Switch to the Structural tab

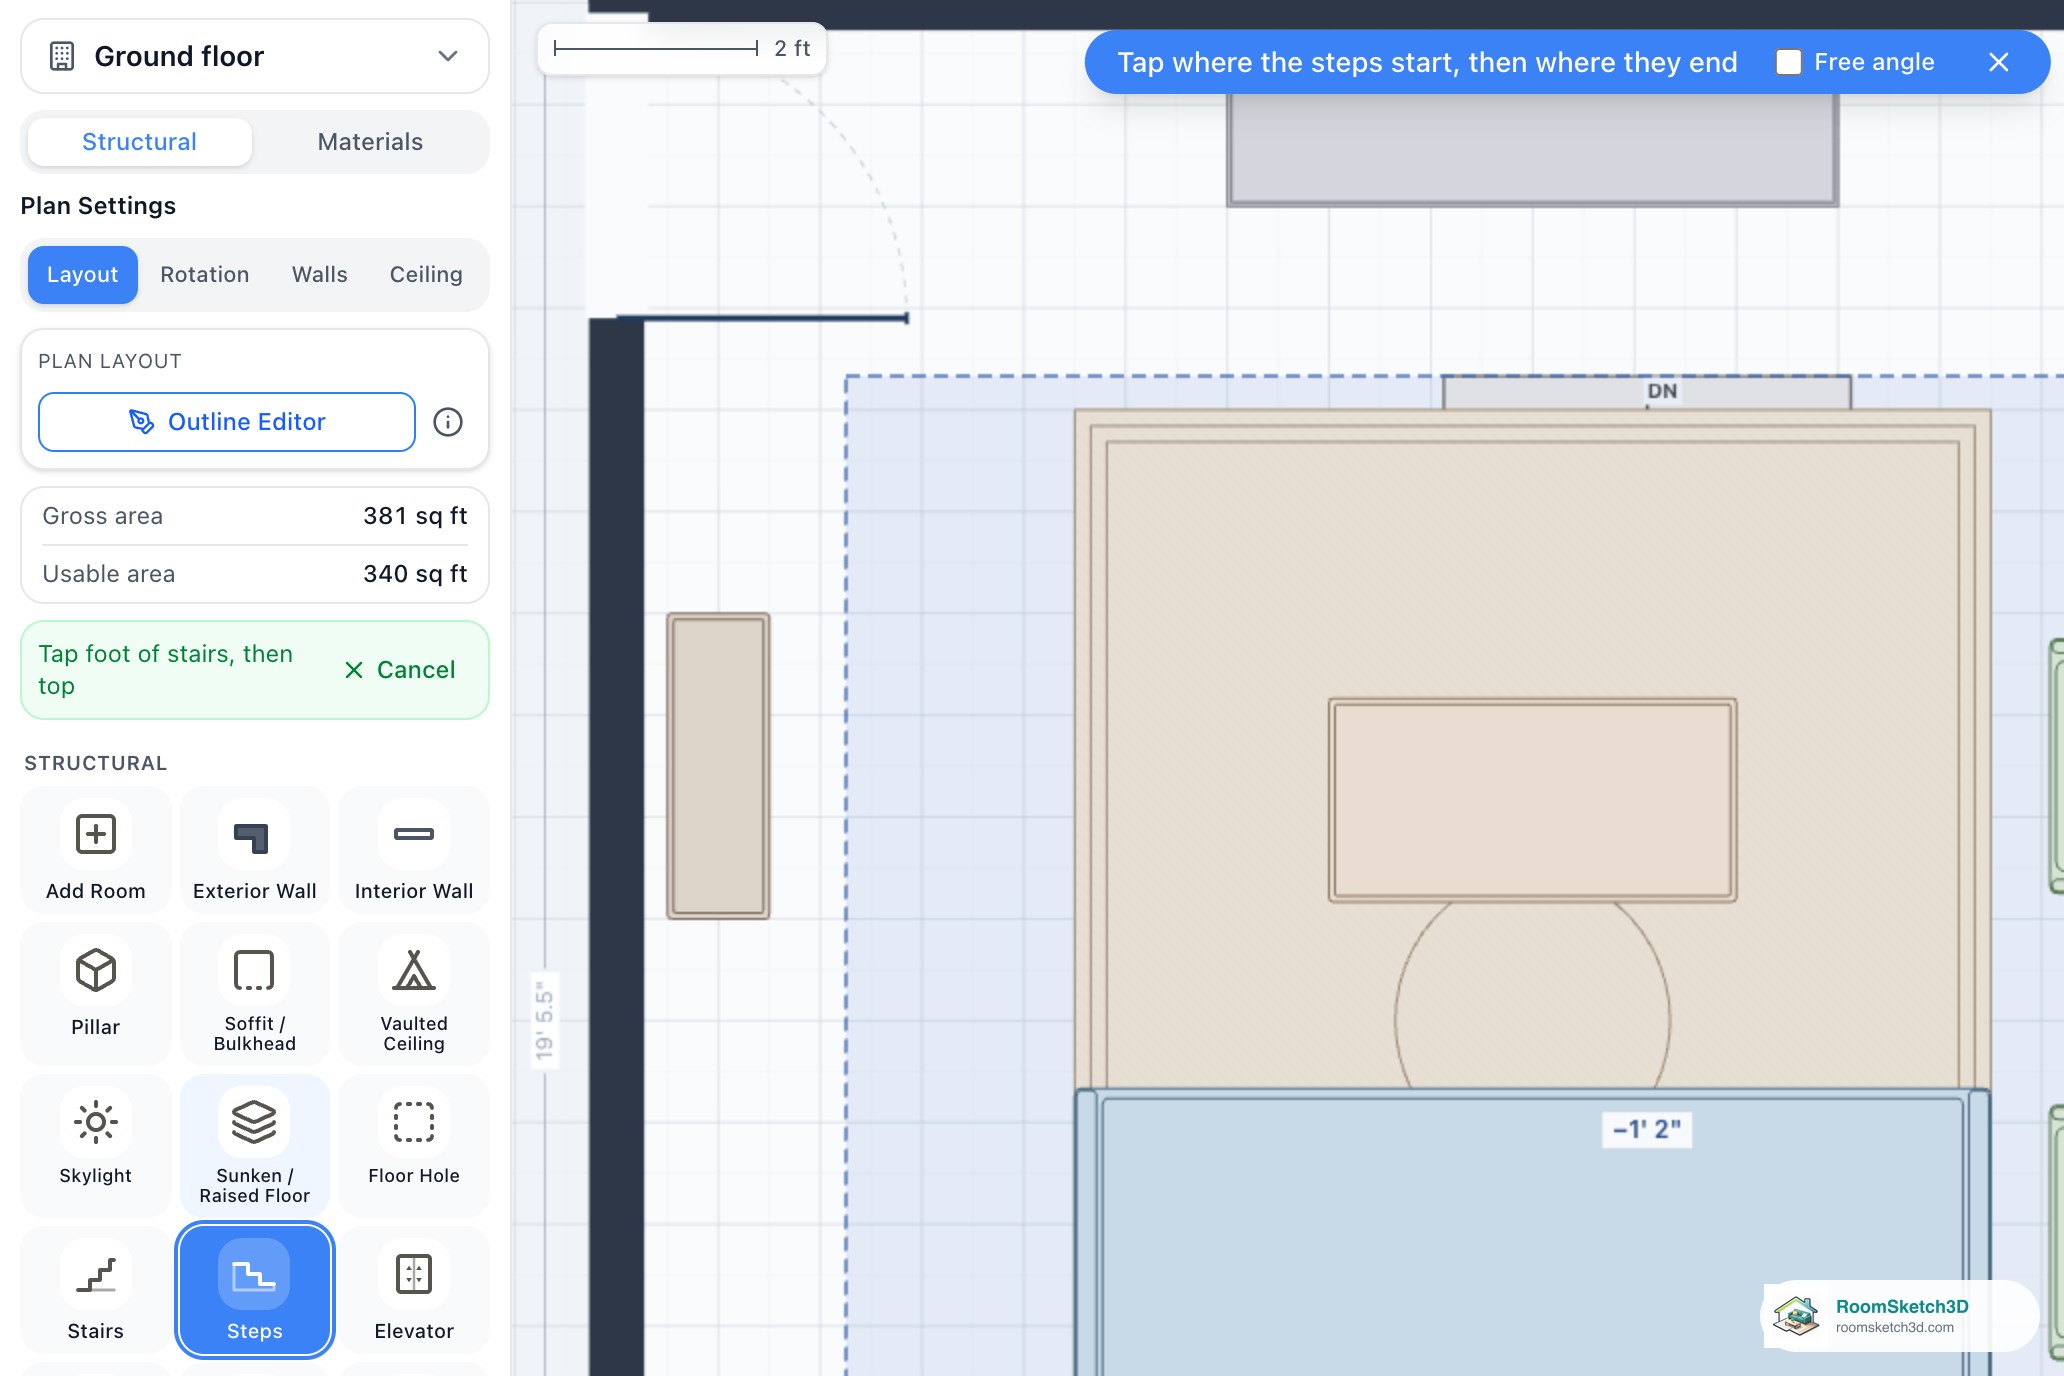(x=139, y=142)
